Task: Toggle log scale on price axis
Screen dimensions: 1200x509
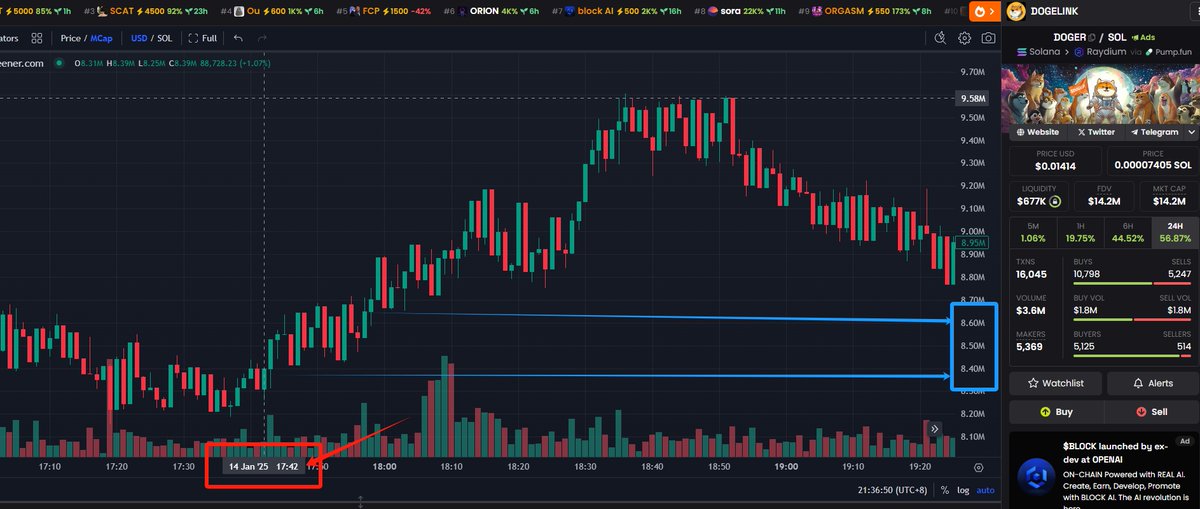Action: (963, 491)
